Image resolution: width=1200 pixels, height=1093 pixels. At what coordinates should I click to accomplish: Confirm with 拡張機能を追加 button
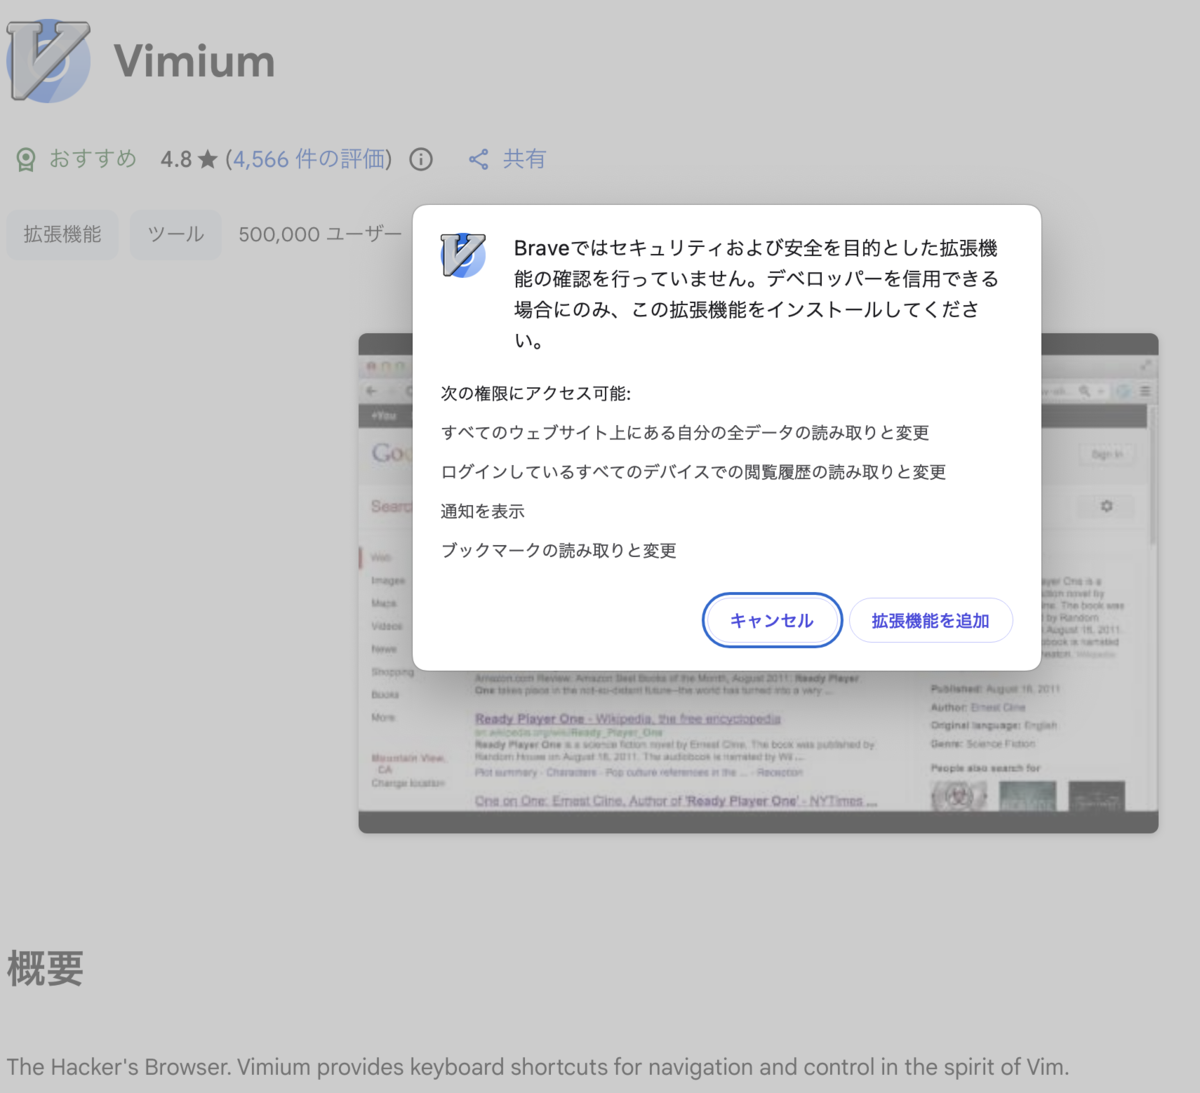pos(930,620)
